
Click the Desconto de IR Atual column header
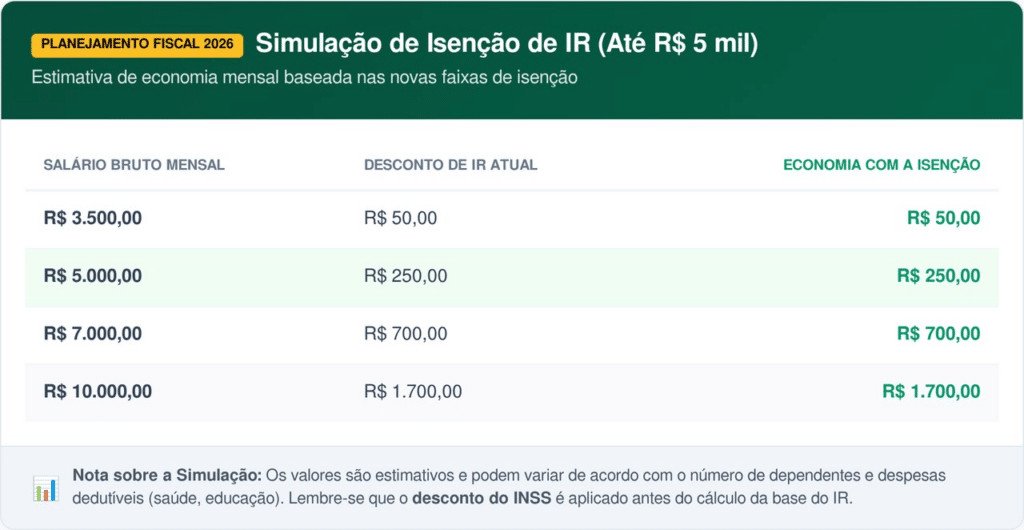(451, 165)
